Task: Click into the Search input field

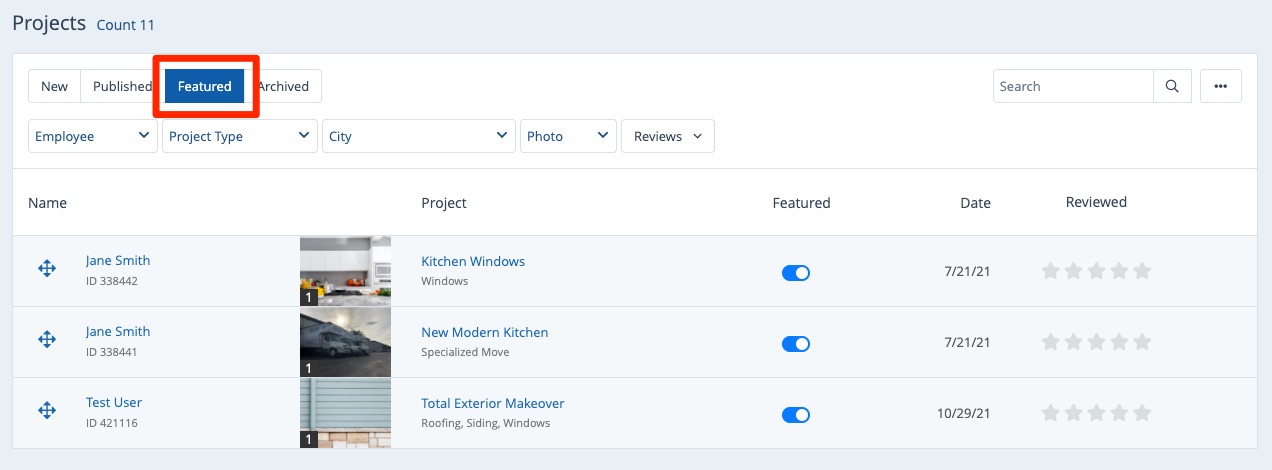Action: (x=1072, y=86)
